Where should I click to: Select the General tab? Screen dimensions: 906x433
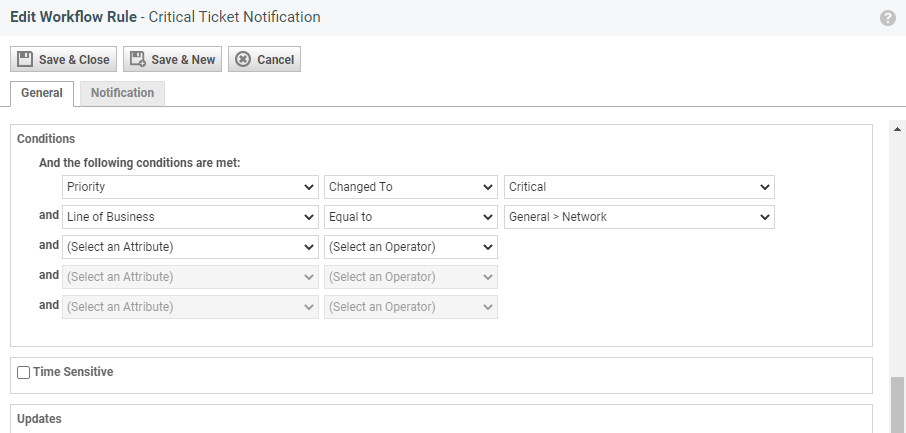pos(42,93)
